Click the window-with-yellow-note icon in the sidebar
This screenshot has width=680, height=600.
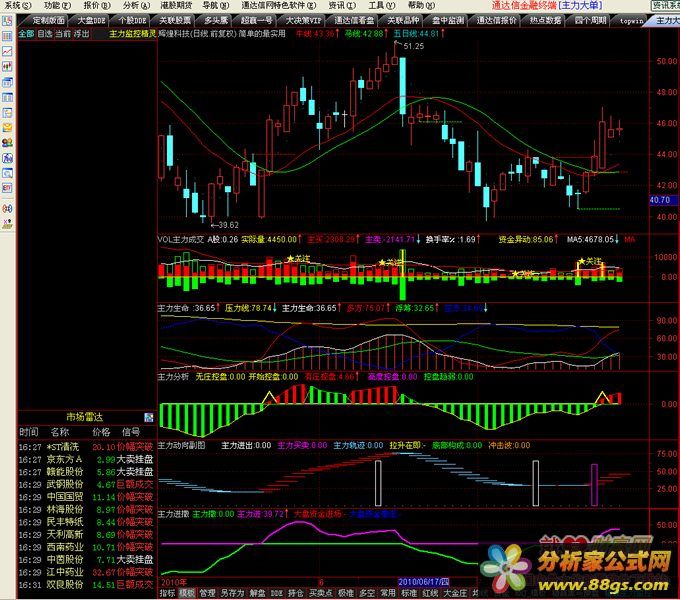[x=7, y=112]
